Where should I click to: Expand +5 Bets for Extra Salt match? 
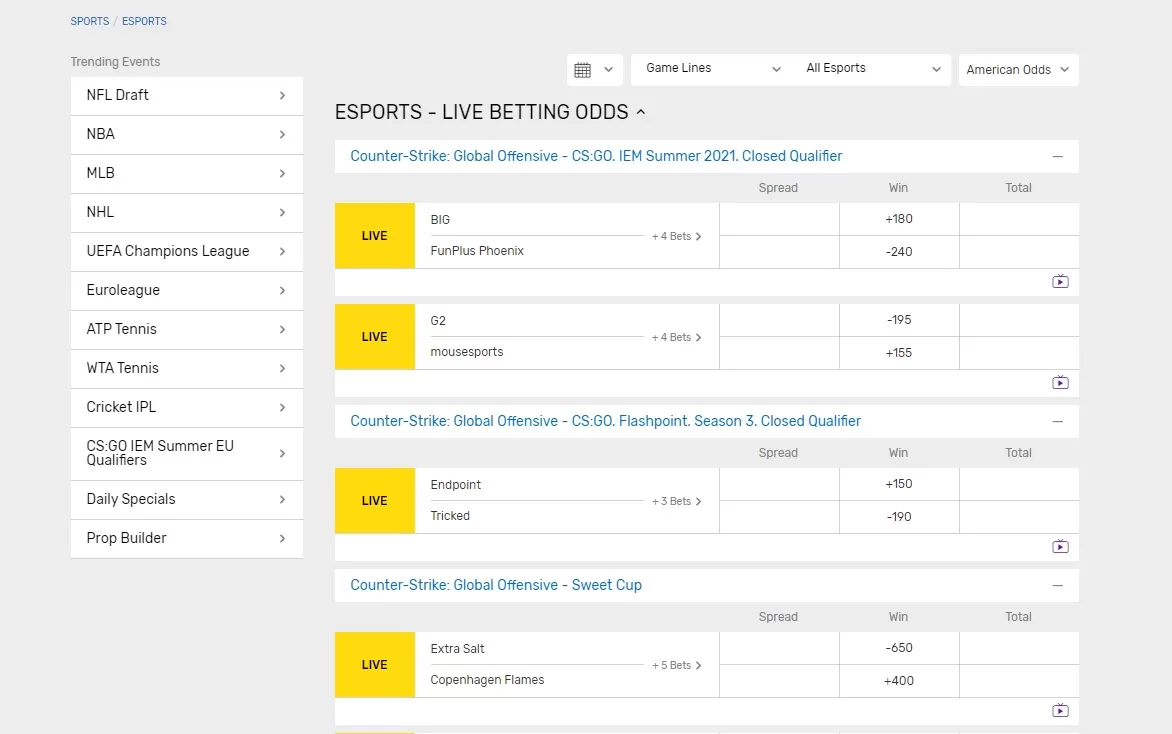tap(676, 665)
